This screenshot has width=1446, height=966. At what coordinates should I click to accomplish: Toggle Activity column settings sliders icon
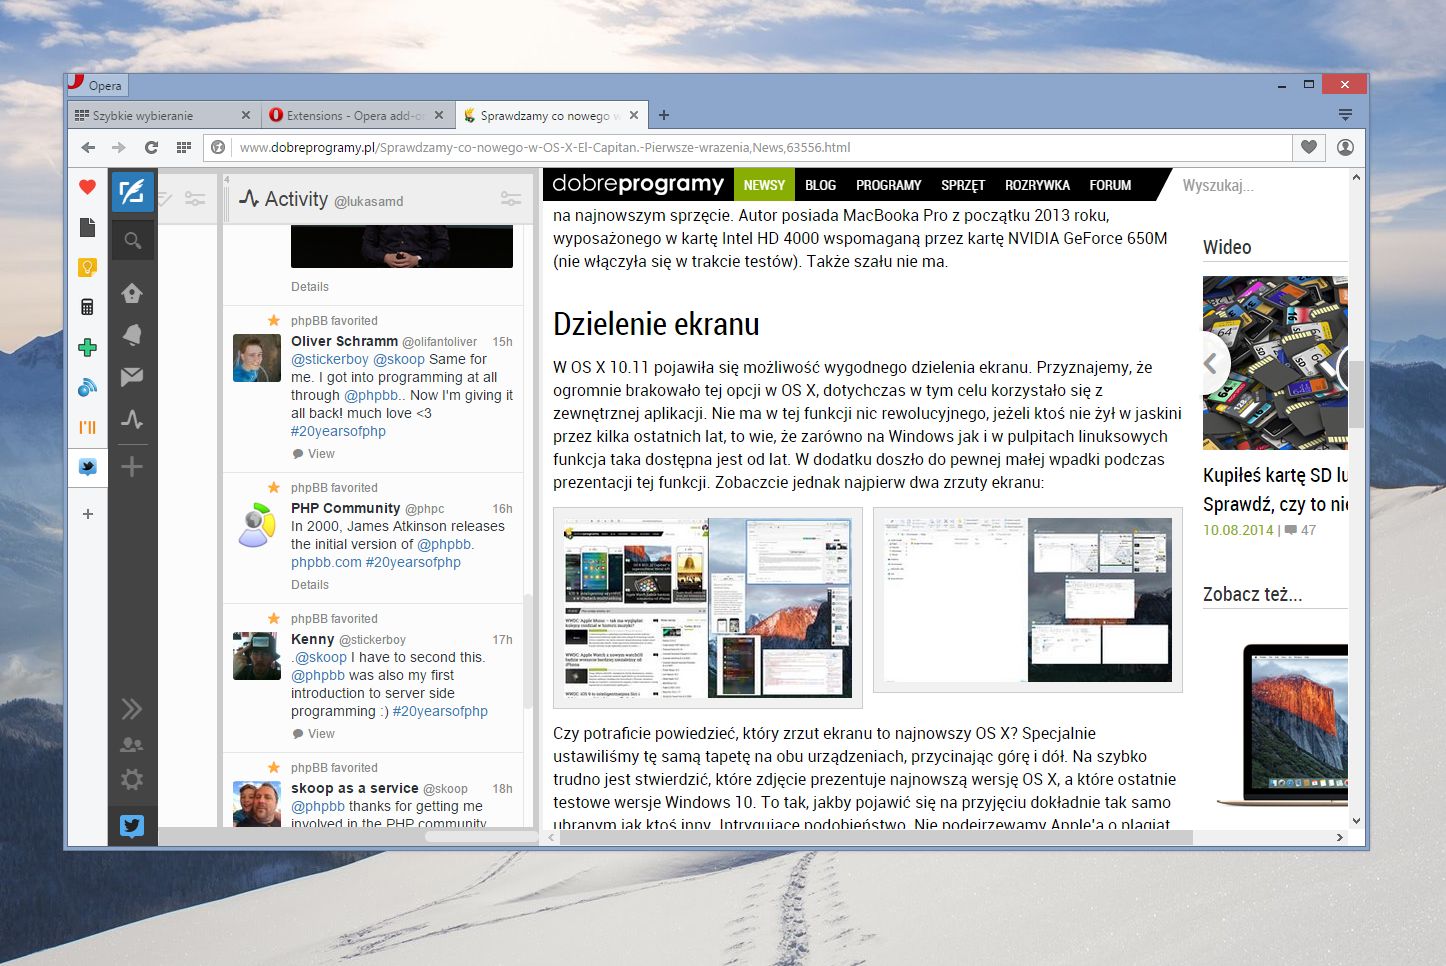point(511,199)
